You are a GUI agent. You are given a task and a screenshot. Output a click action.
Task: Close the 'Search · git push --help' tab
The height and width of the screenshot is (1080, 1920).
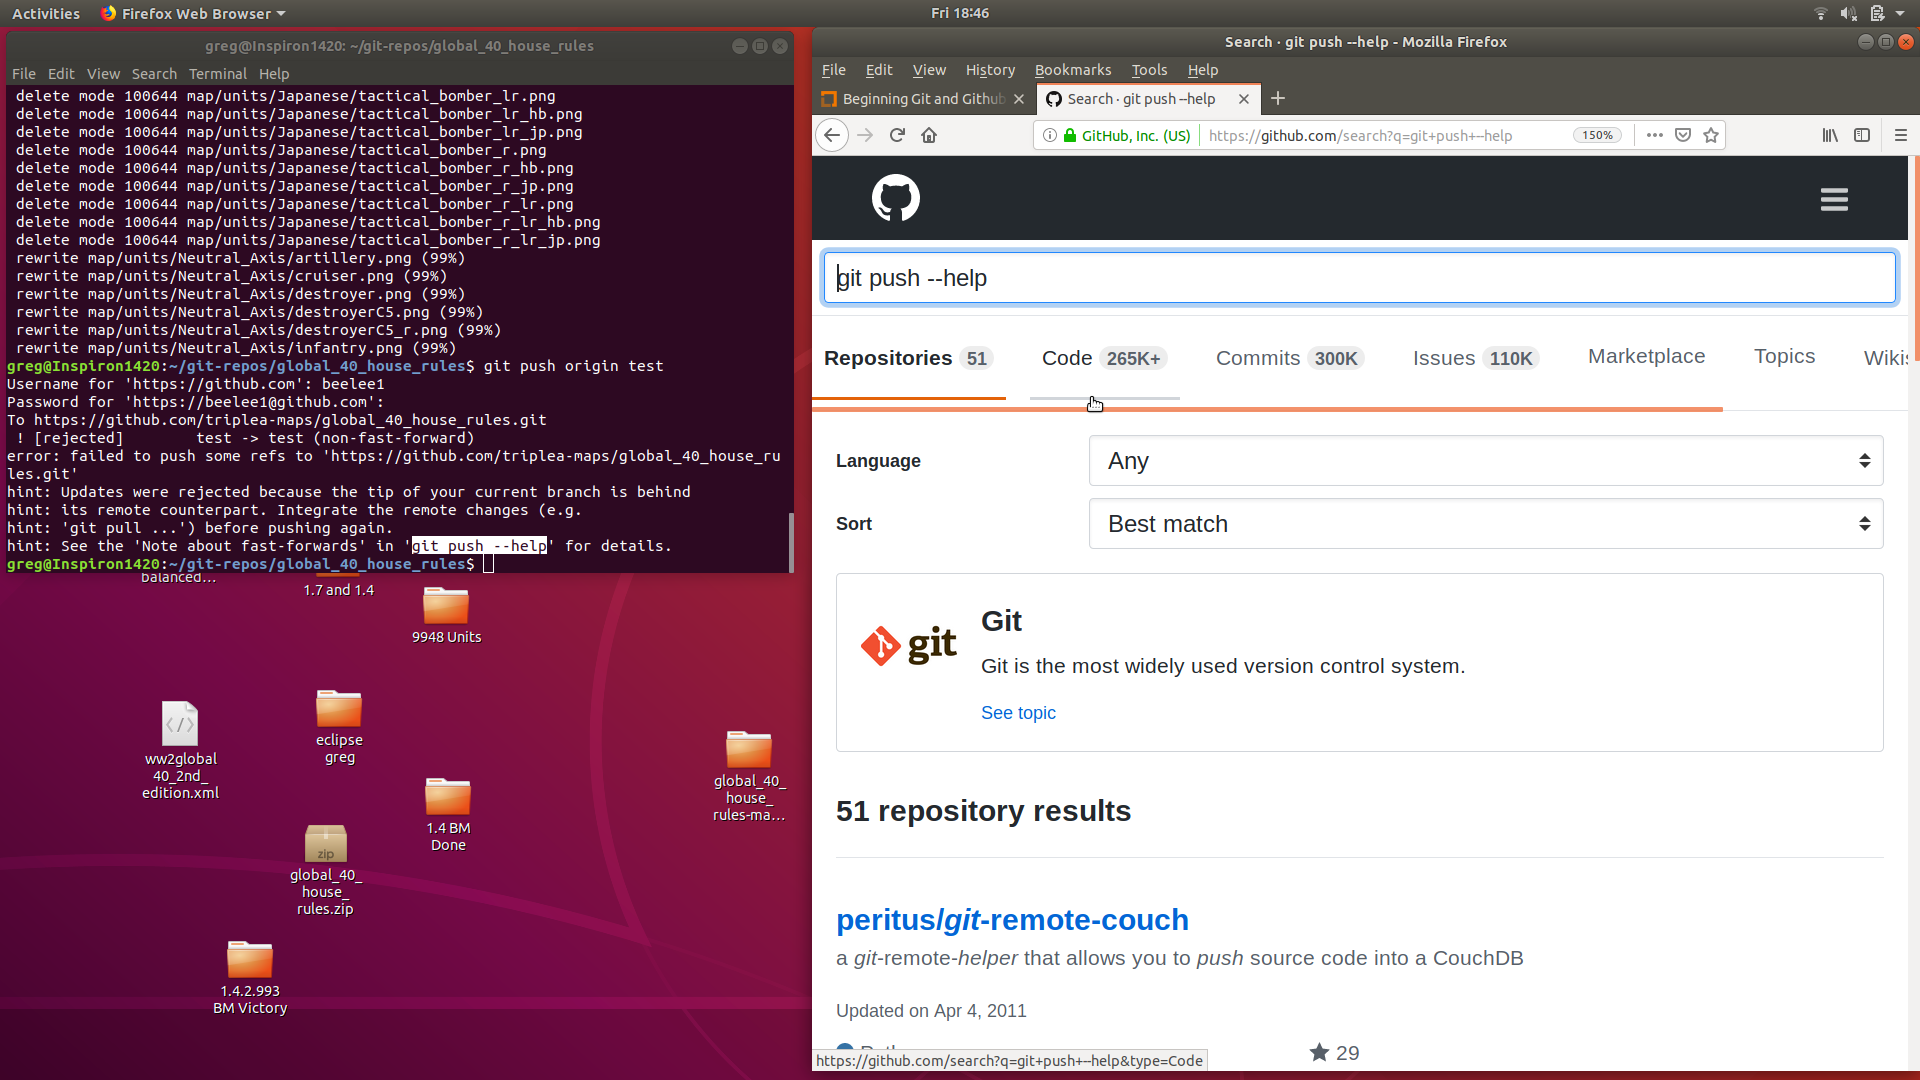[x=1244, y=99]
